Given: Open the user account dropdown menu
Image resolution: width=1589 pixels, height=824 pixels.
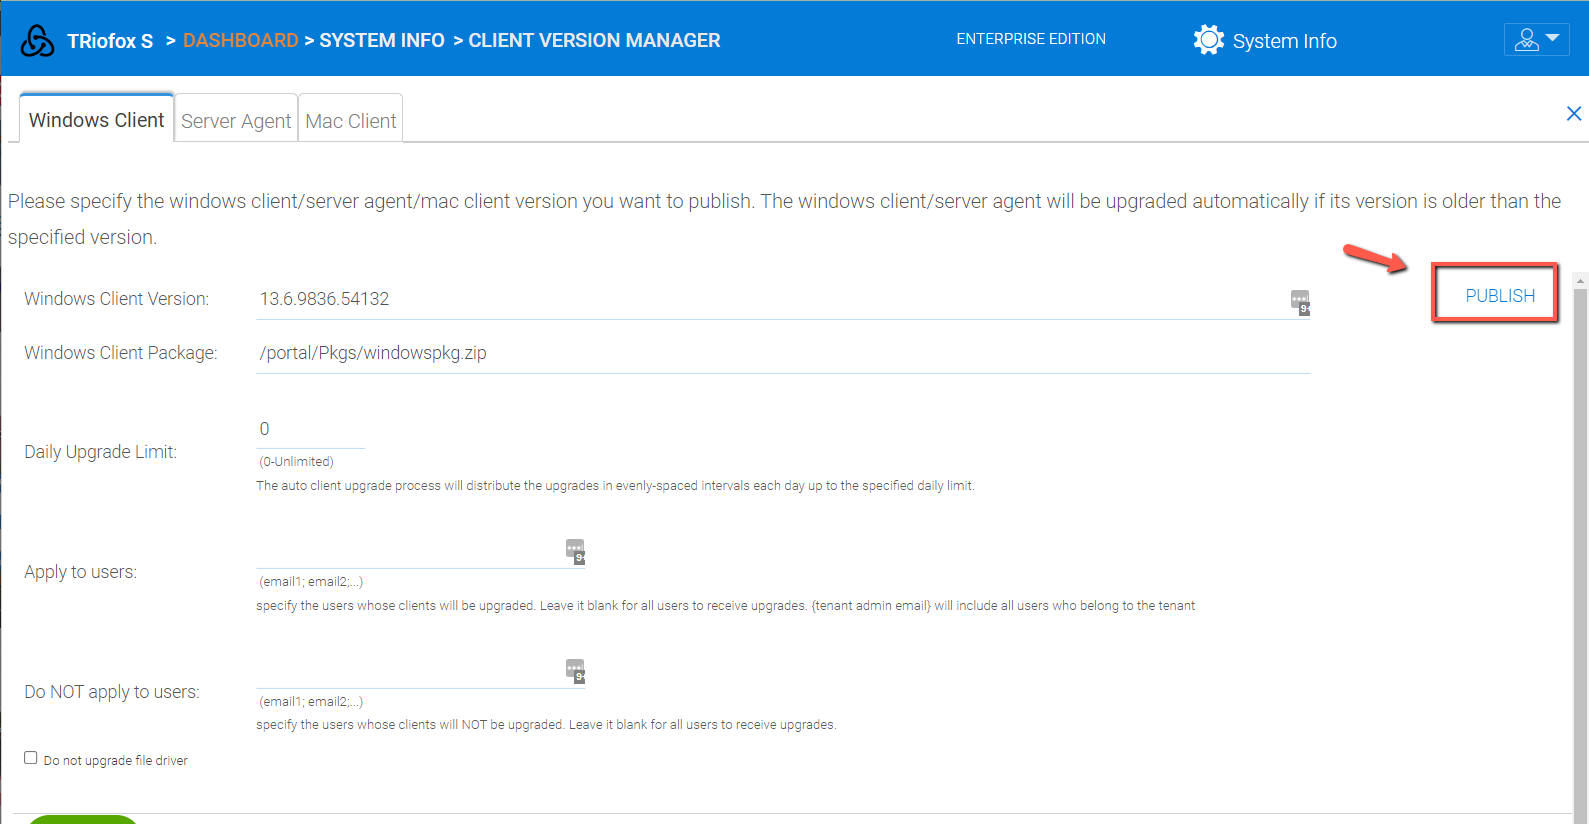Looking at the screenshot, I should (1536, 39).
